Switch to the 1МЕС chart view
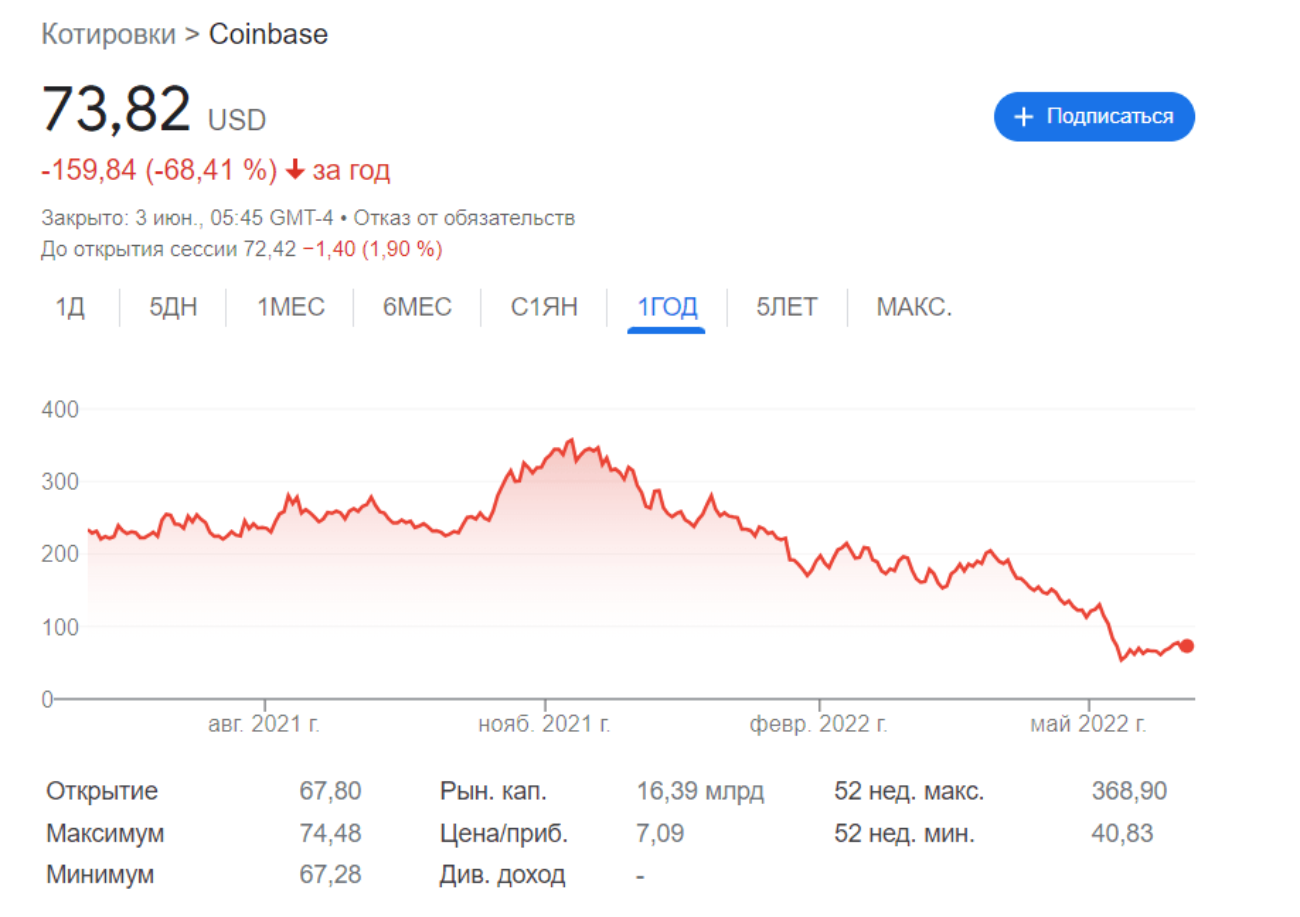Screen dimensions: 1300x917 tap(289, 307)
